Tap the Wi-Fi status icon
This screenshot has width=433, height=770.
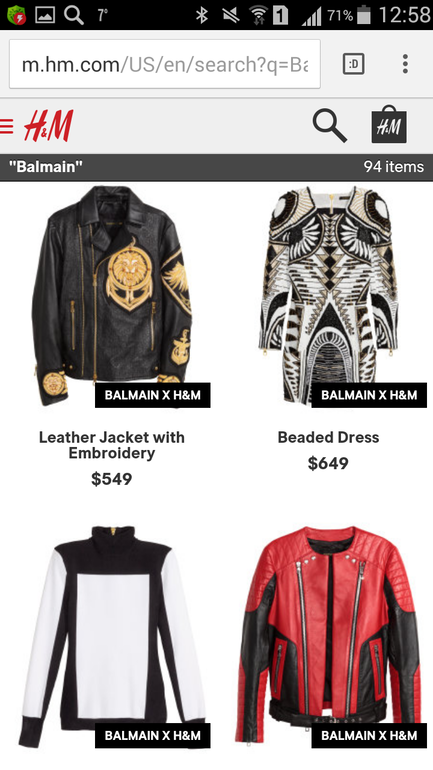point(257,15)
